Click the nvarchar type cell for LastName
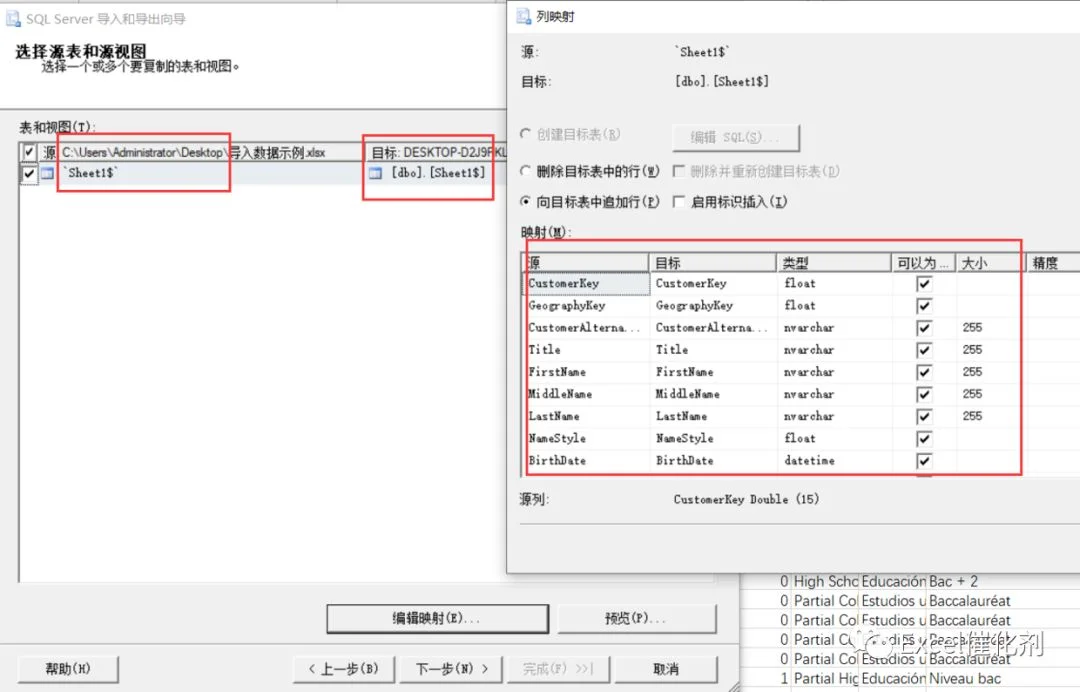 click(833, 416)
